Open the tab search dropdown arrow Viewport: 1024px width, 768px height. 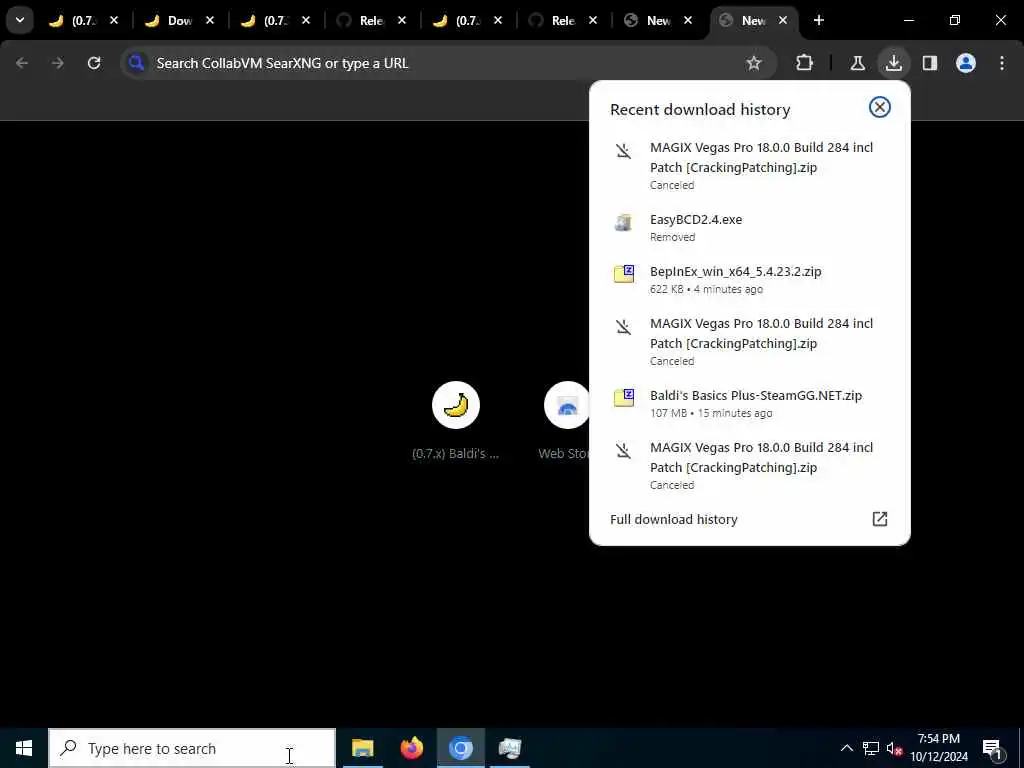pos(20,20)
